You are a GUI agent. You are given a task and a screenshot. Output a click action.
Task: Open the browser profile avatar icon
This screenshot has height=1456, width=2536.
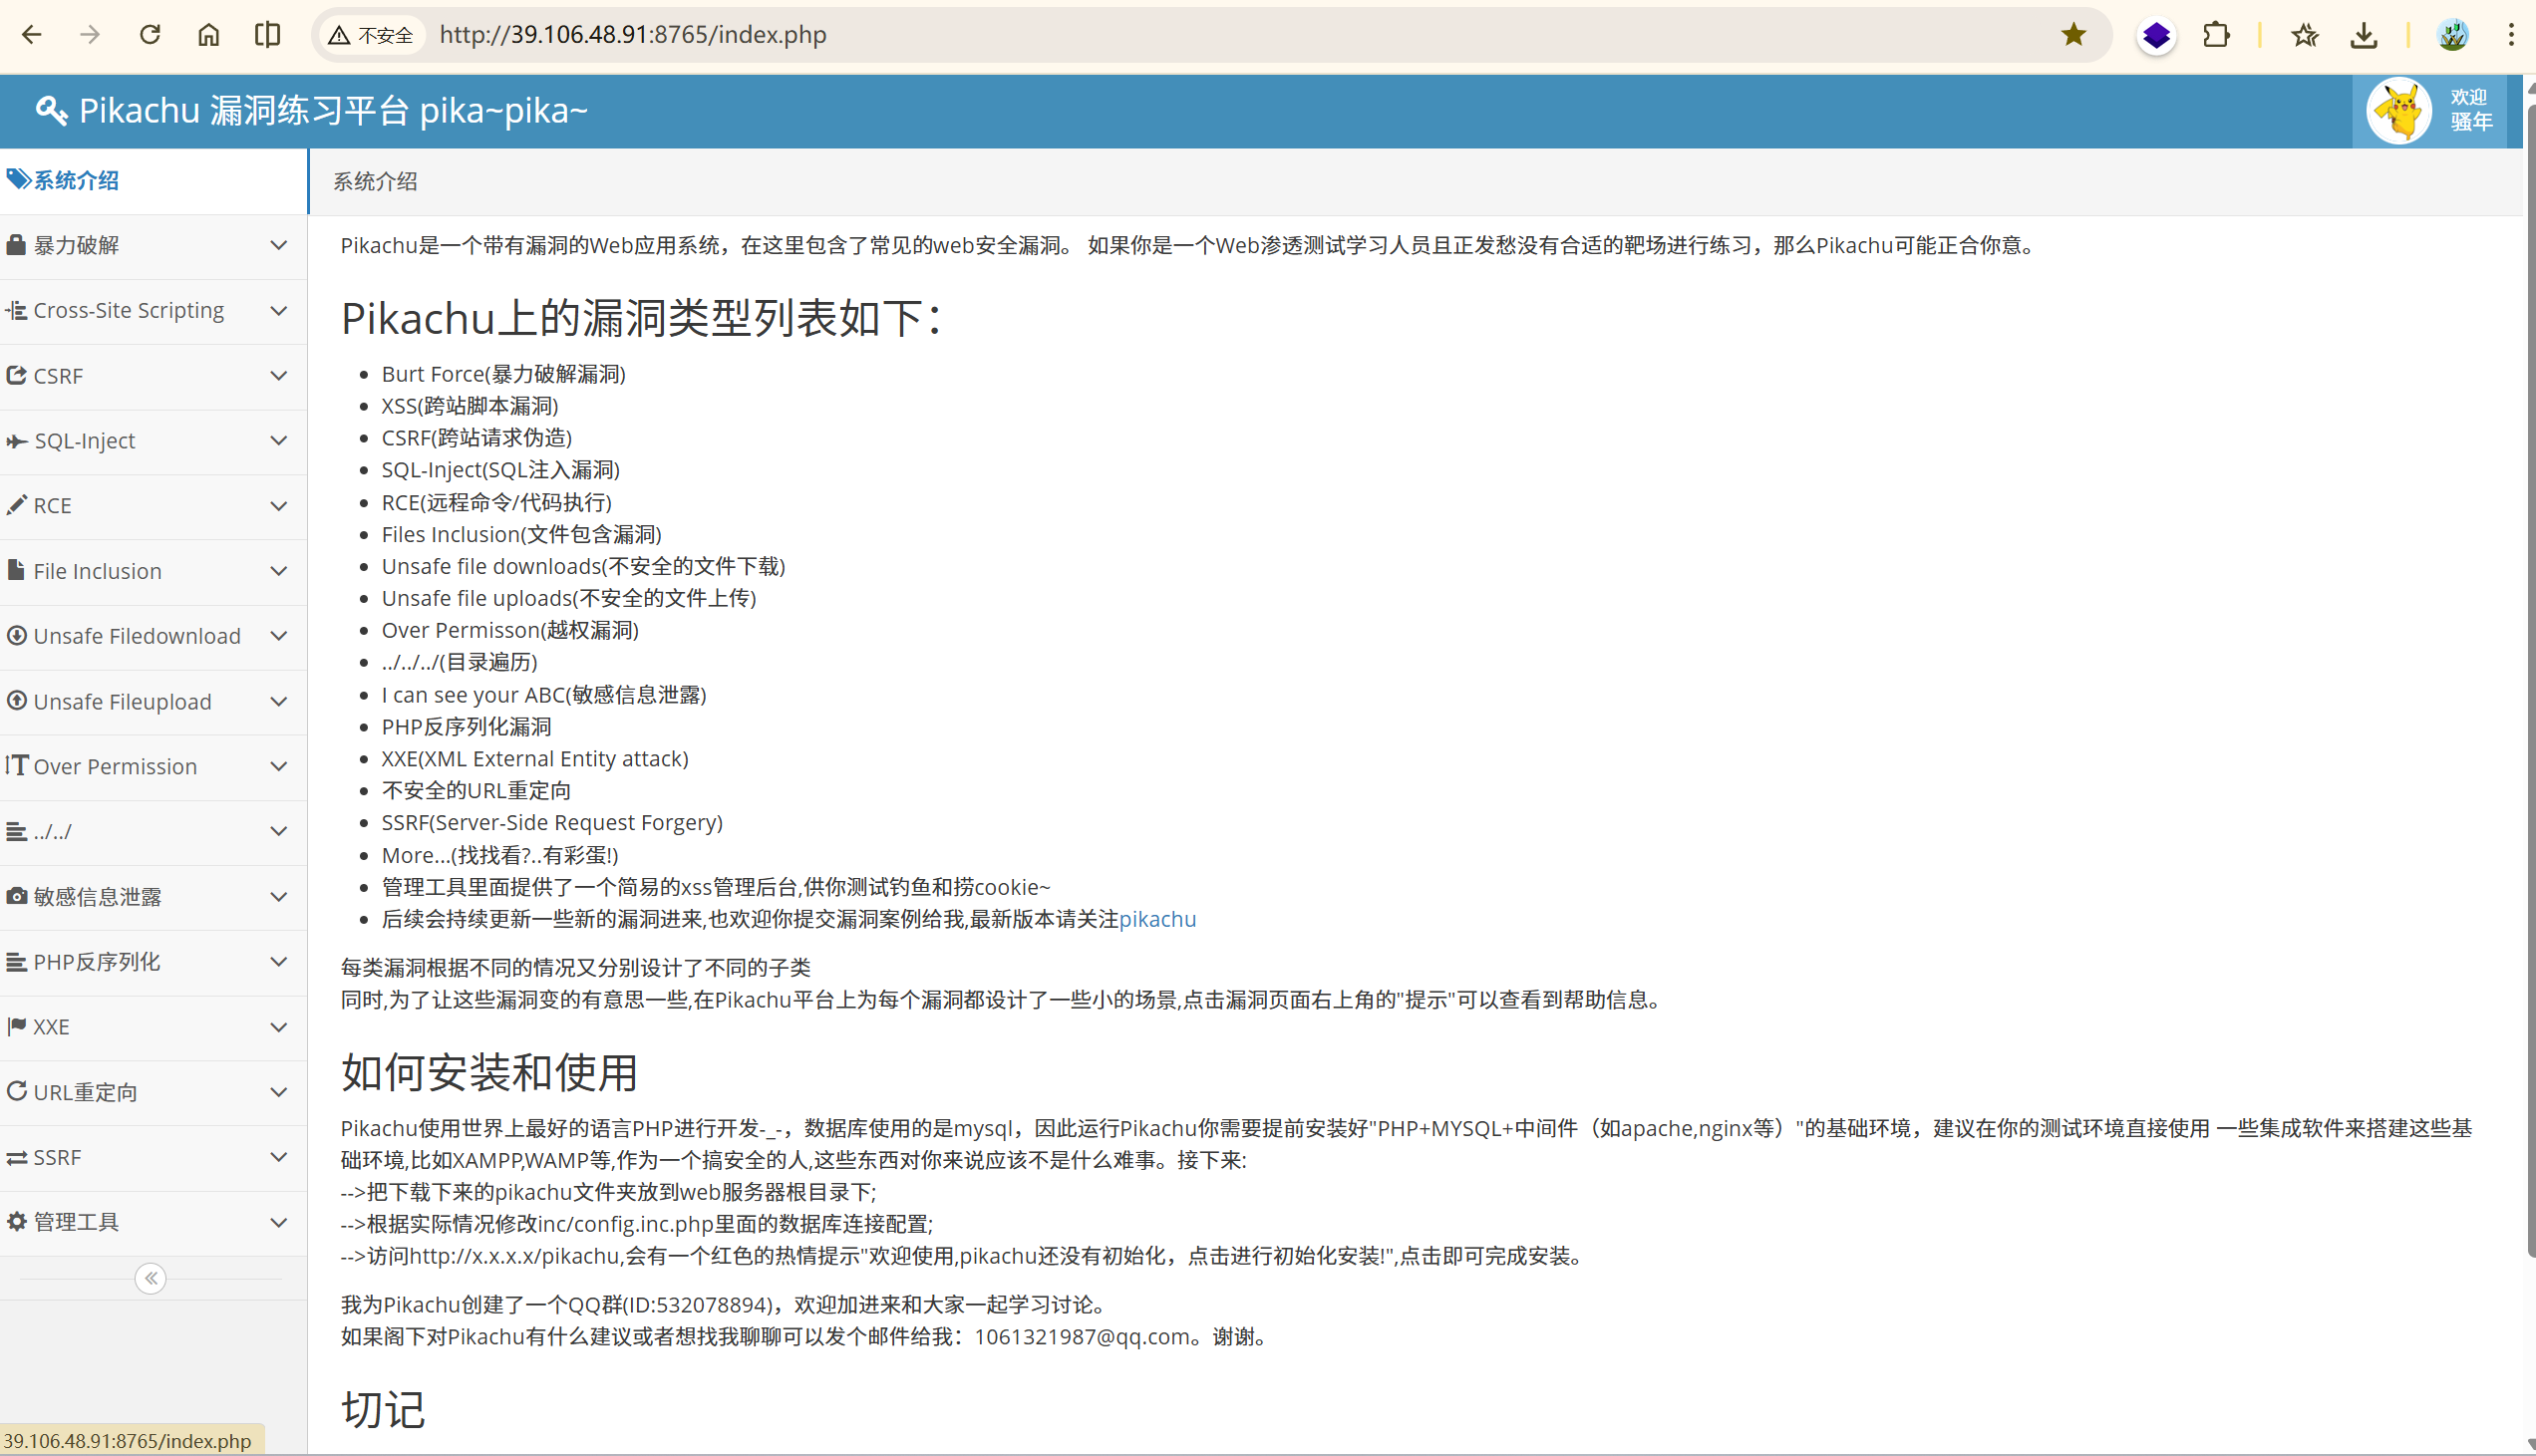(2453, 35)
